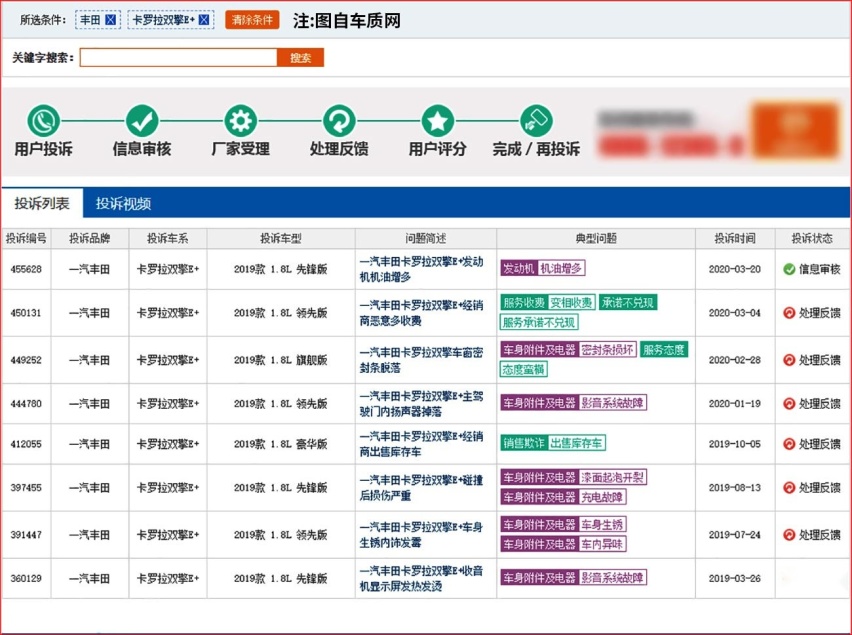
Task: Click the 处理反馈 status icon for 450131
Action: tap(789, 313)
